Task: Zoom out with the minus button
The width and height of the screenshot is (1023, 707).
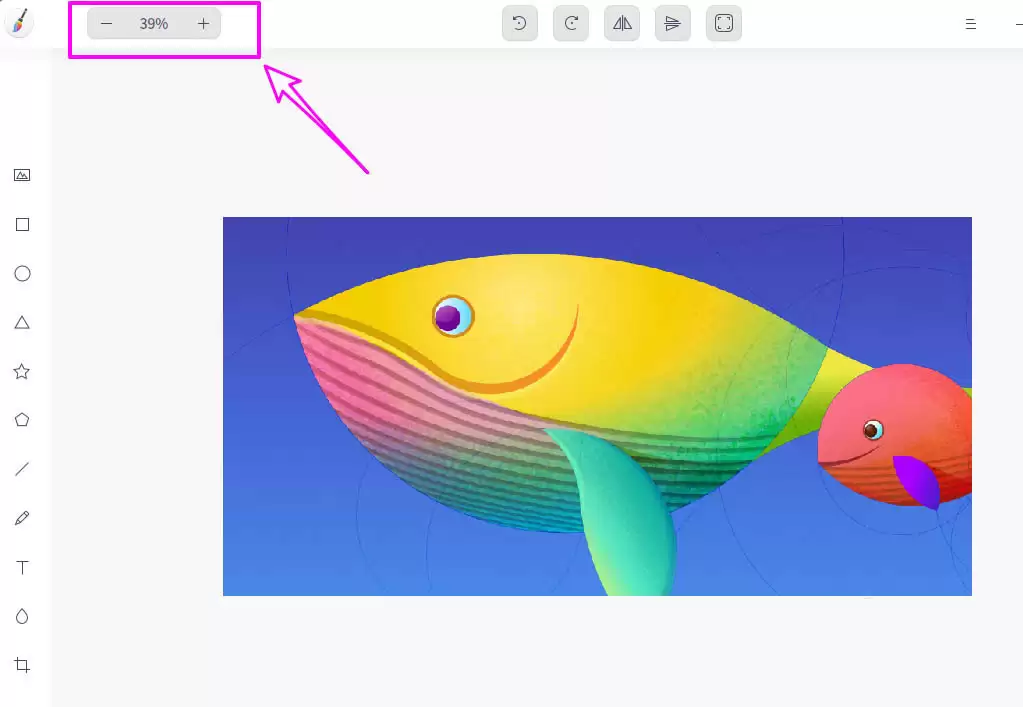Action: pos(106,23)
